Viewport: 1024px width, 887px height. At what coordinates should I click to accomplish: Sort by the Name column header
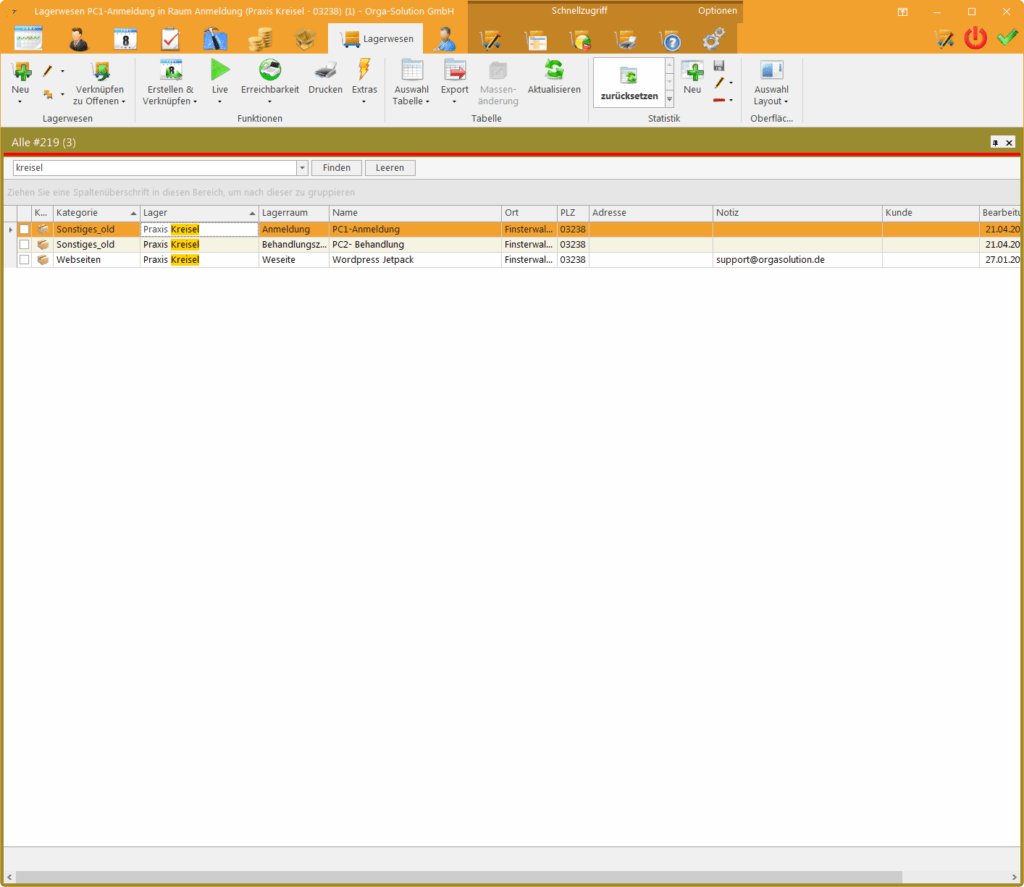(x=415, y=213)
